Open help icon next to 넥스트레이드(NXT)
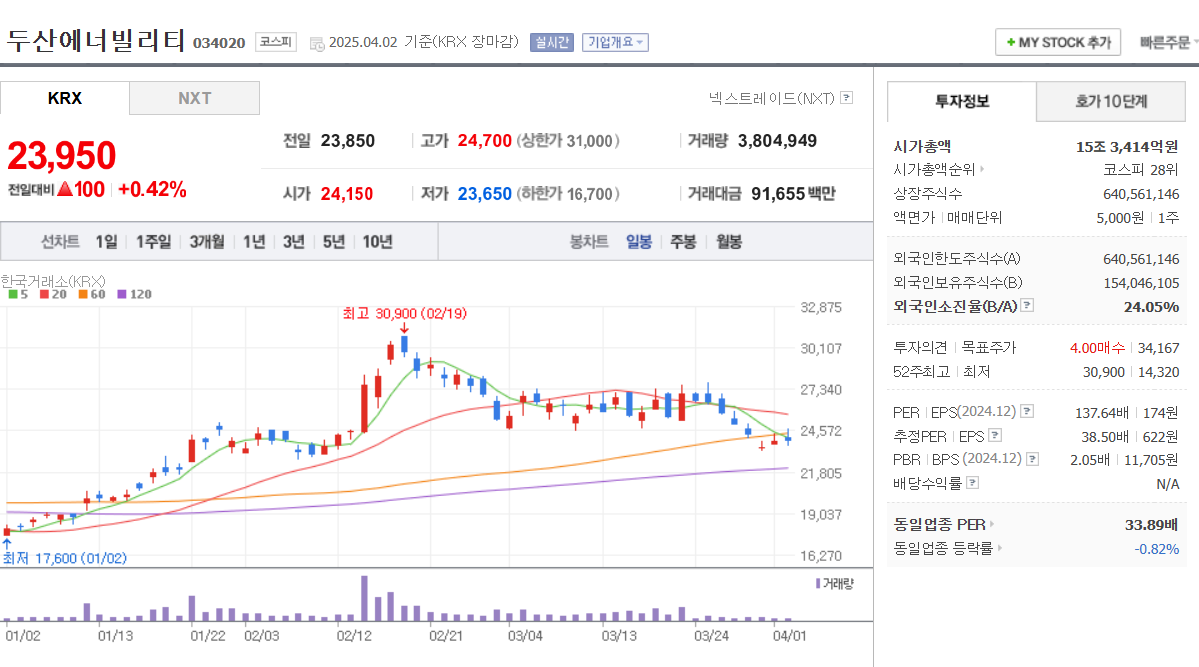The height and width of the screenshot is (667, 1199). coord(846,97)
